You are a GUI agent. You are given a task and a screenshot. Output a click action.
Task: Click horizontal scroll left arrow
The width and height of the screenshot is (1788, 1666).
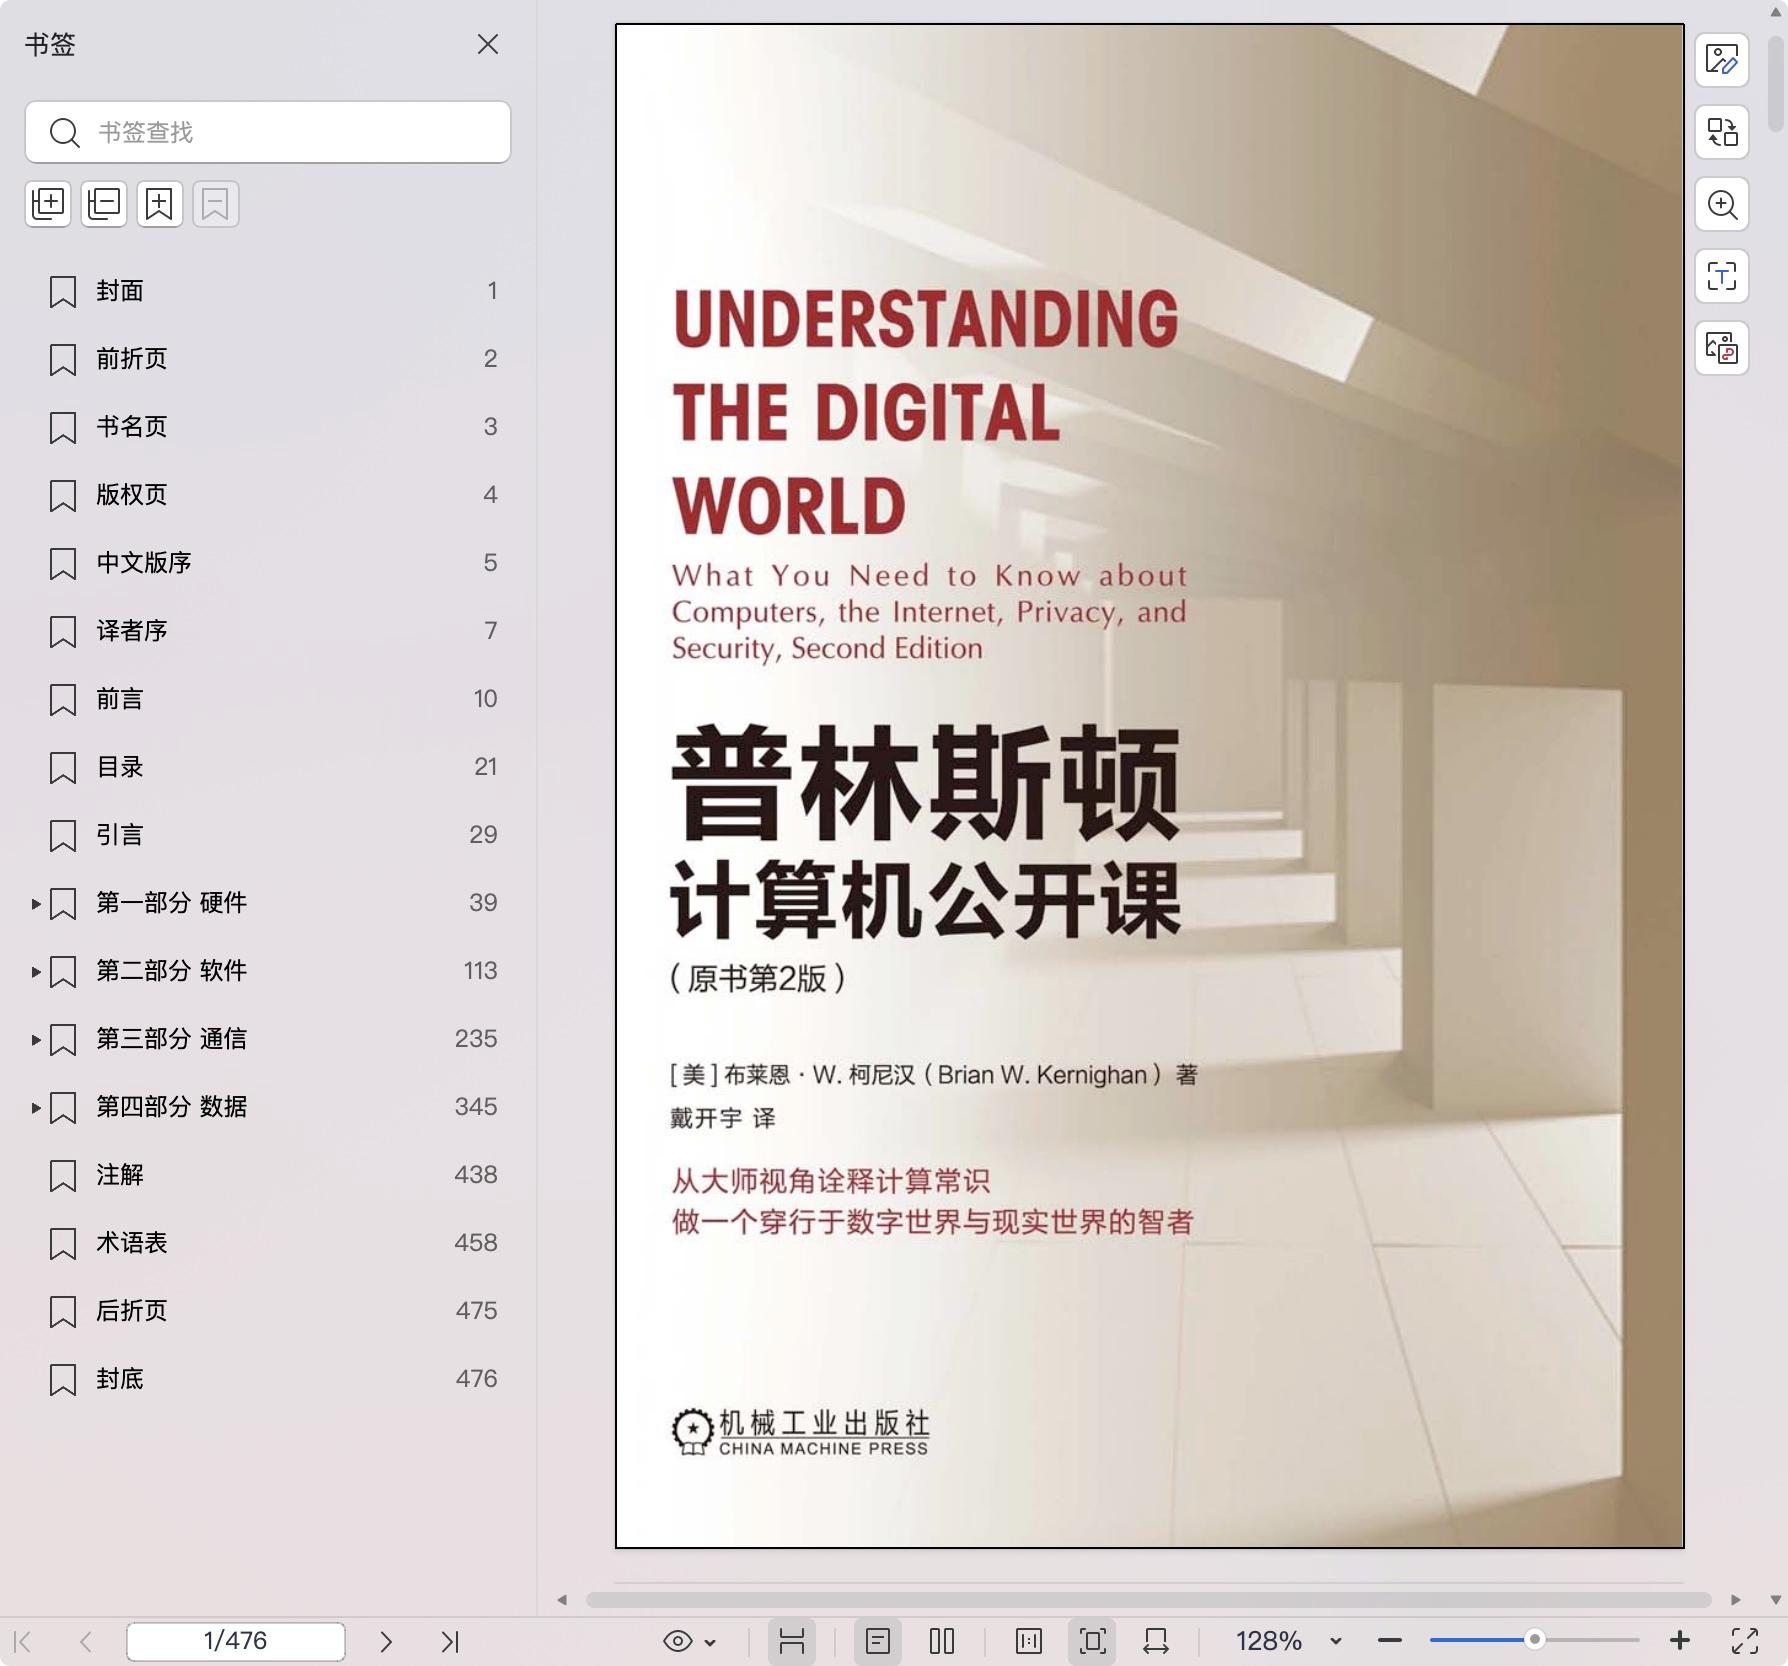pyautogui.click(x=562, y=1600)
